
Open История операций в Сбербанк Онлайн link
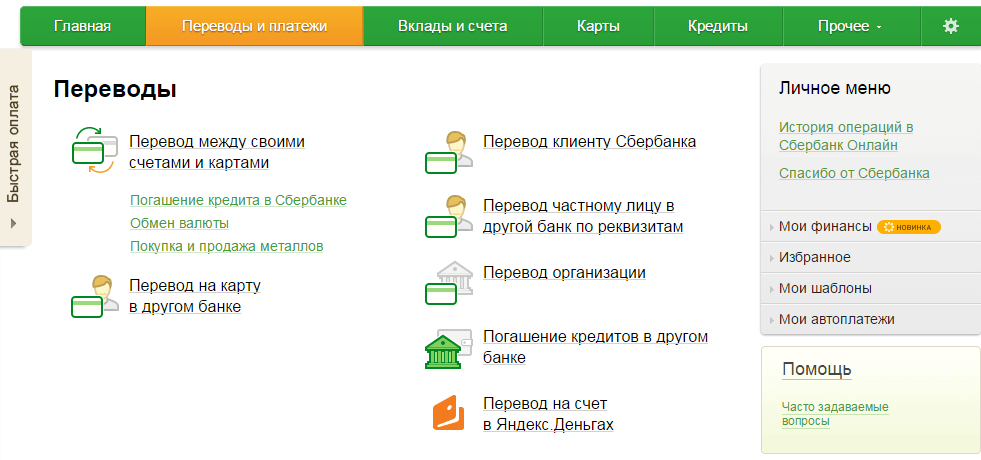click(846, 136)
